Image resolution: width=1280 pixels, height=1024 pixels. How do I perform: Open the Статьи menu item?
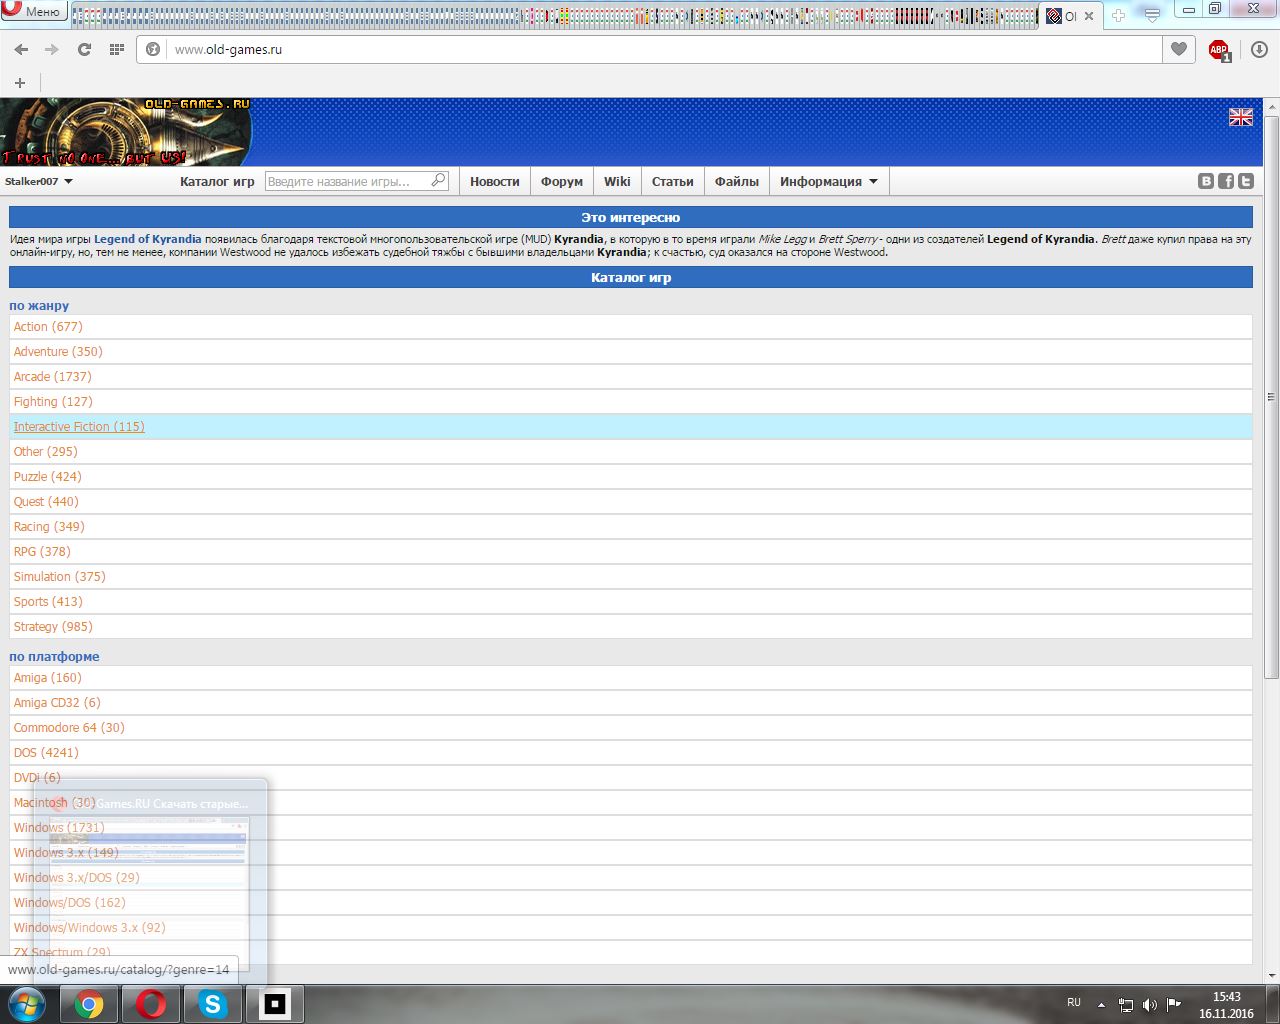(x=673, y=182)
